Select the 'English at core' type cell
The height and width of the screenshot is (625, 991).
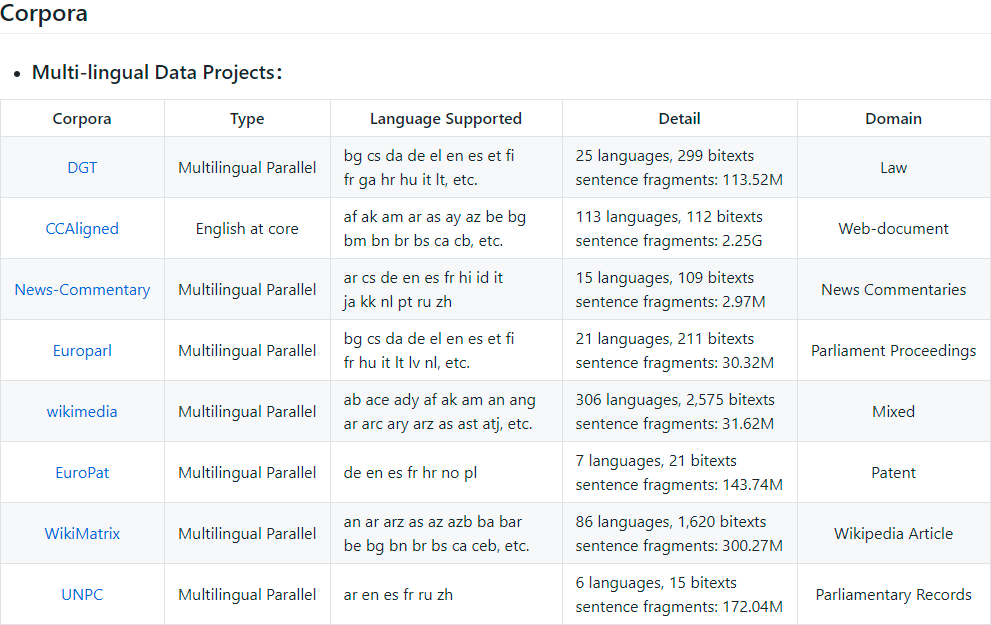[x=247, y=229]
